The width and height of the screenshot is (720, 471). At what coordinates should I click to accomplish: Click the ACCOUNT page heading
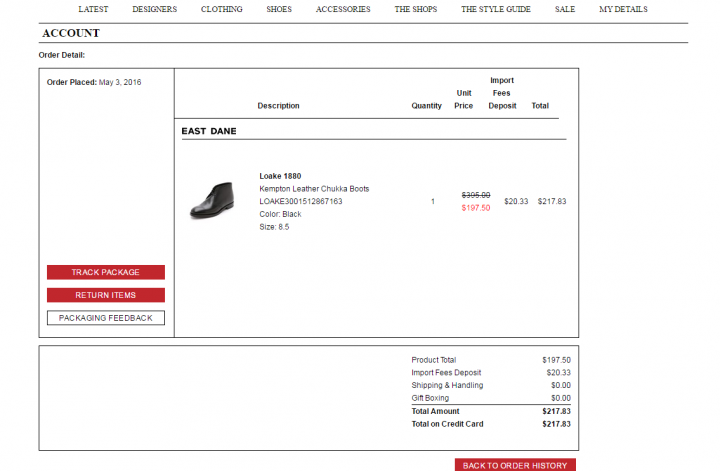[71, 33]
